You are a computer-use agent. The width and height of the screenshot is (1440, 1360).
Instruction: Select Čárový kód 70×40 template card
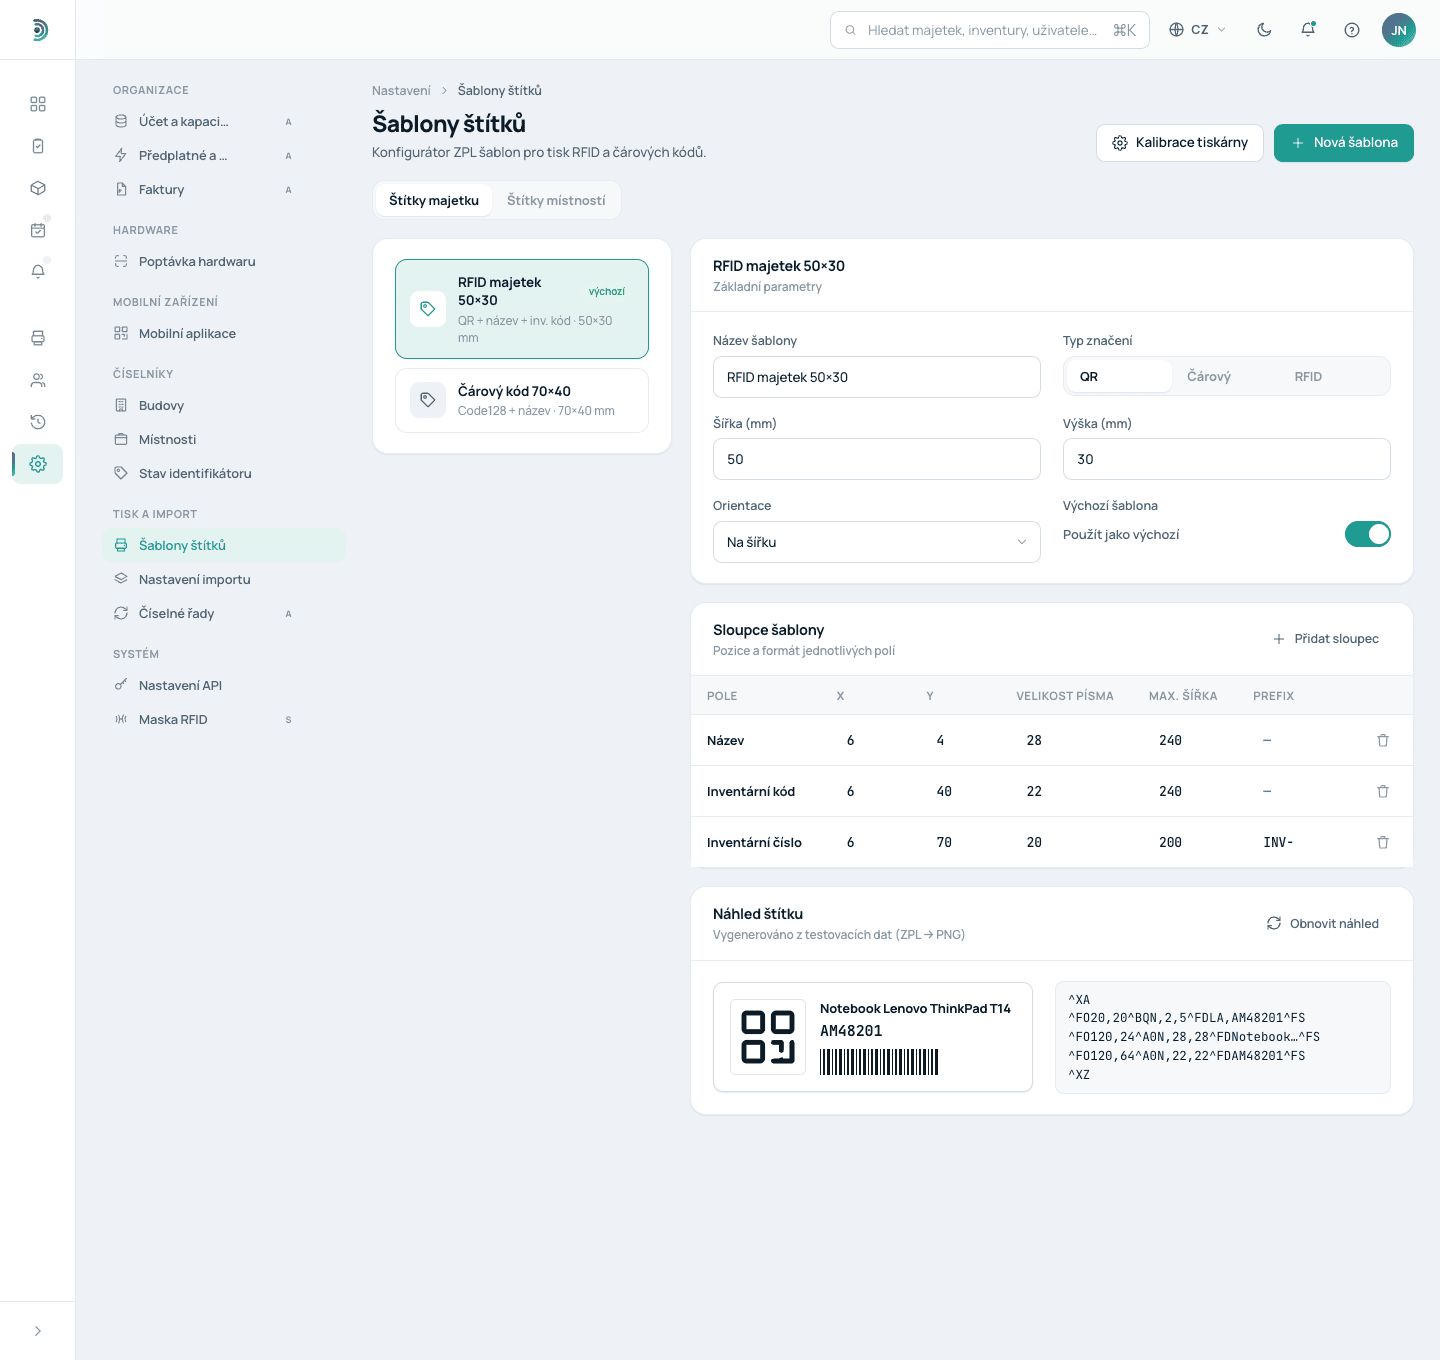[x=522, y=400]
